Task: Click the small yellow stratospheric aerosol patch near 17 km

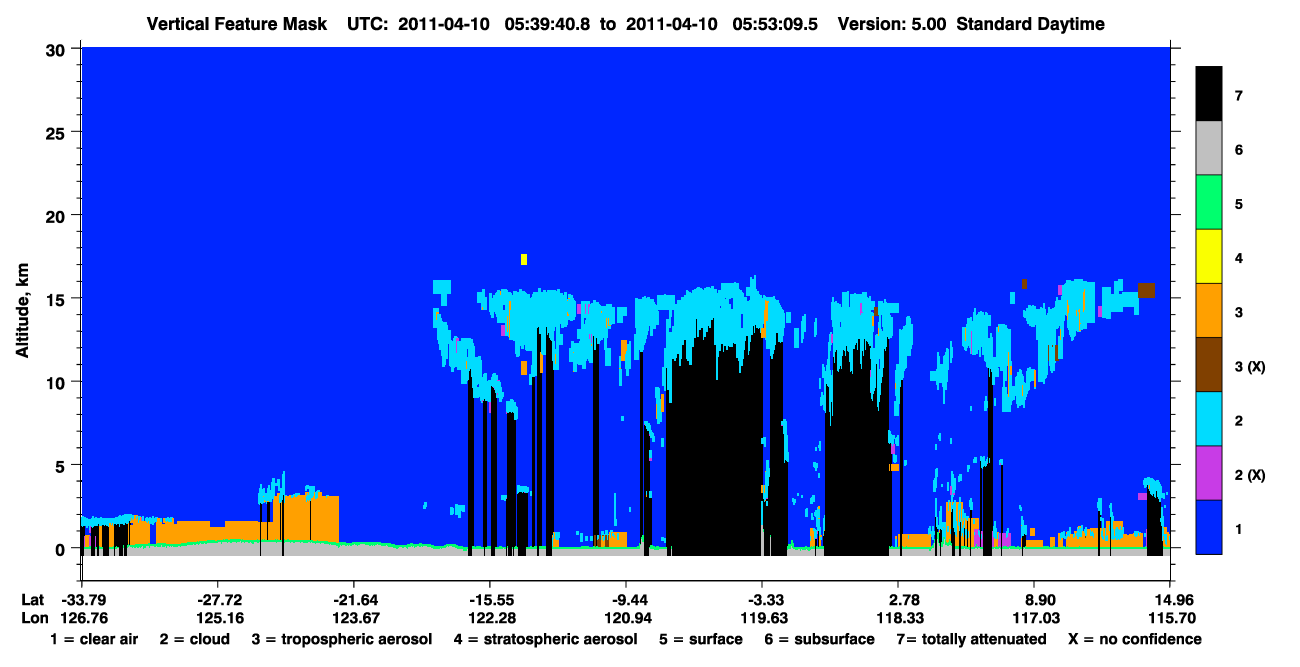Action: point(523,259)
